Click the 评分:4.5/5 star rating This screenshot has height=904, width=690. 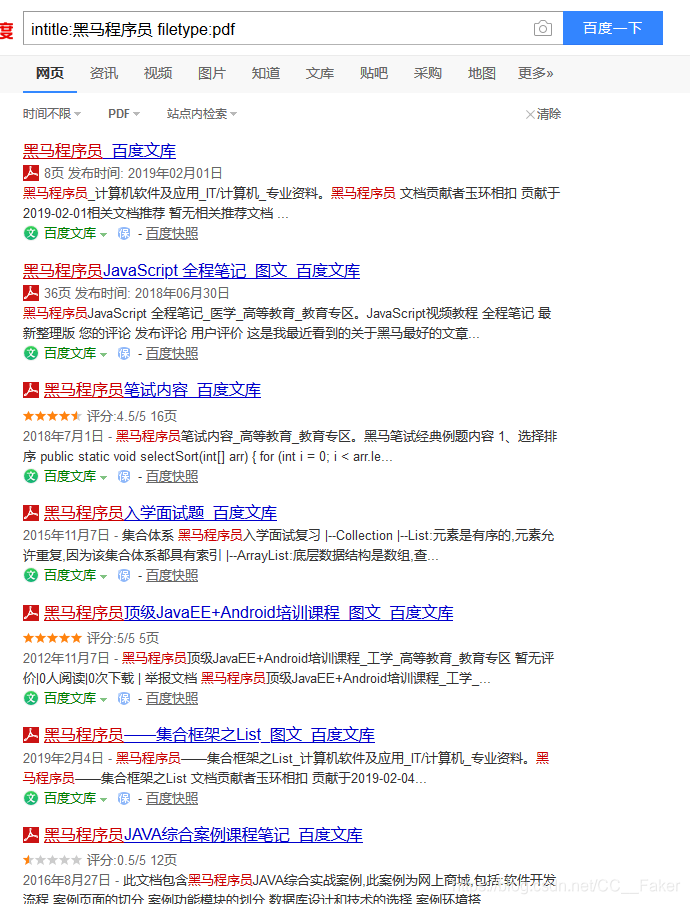52,416
